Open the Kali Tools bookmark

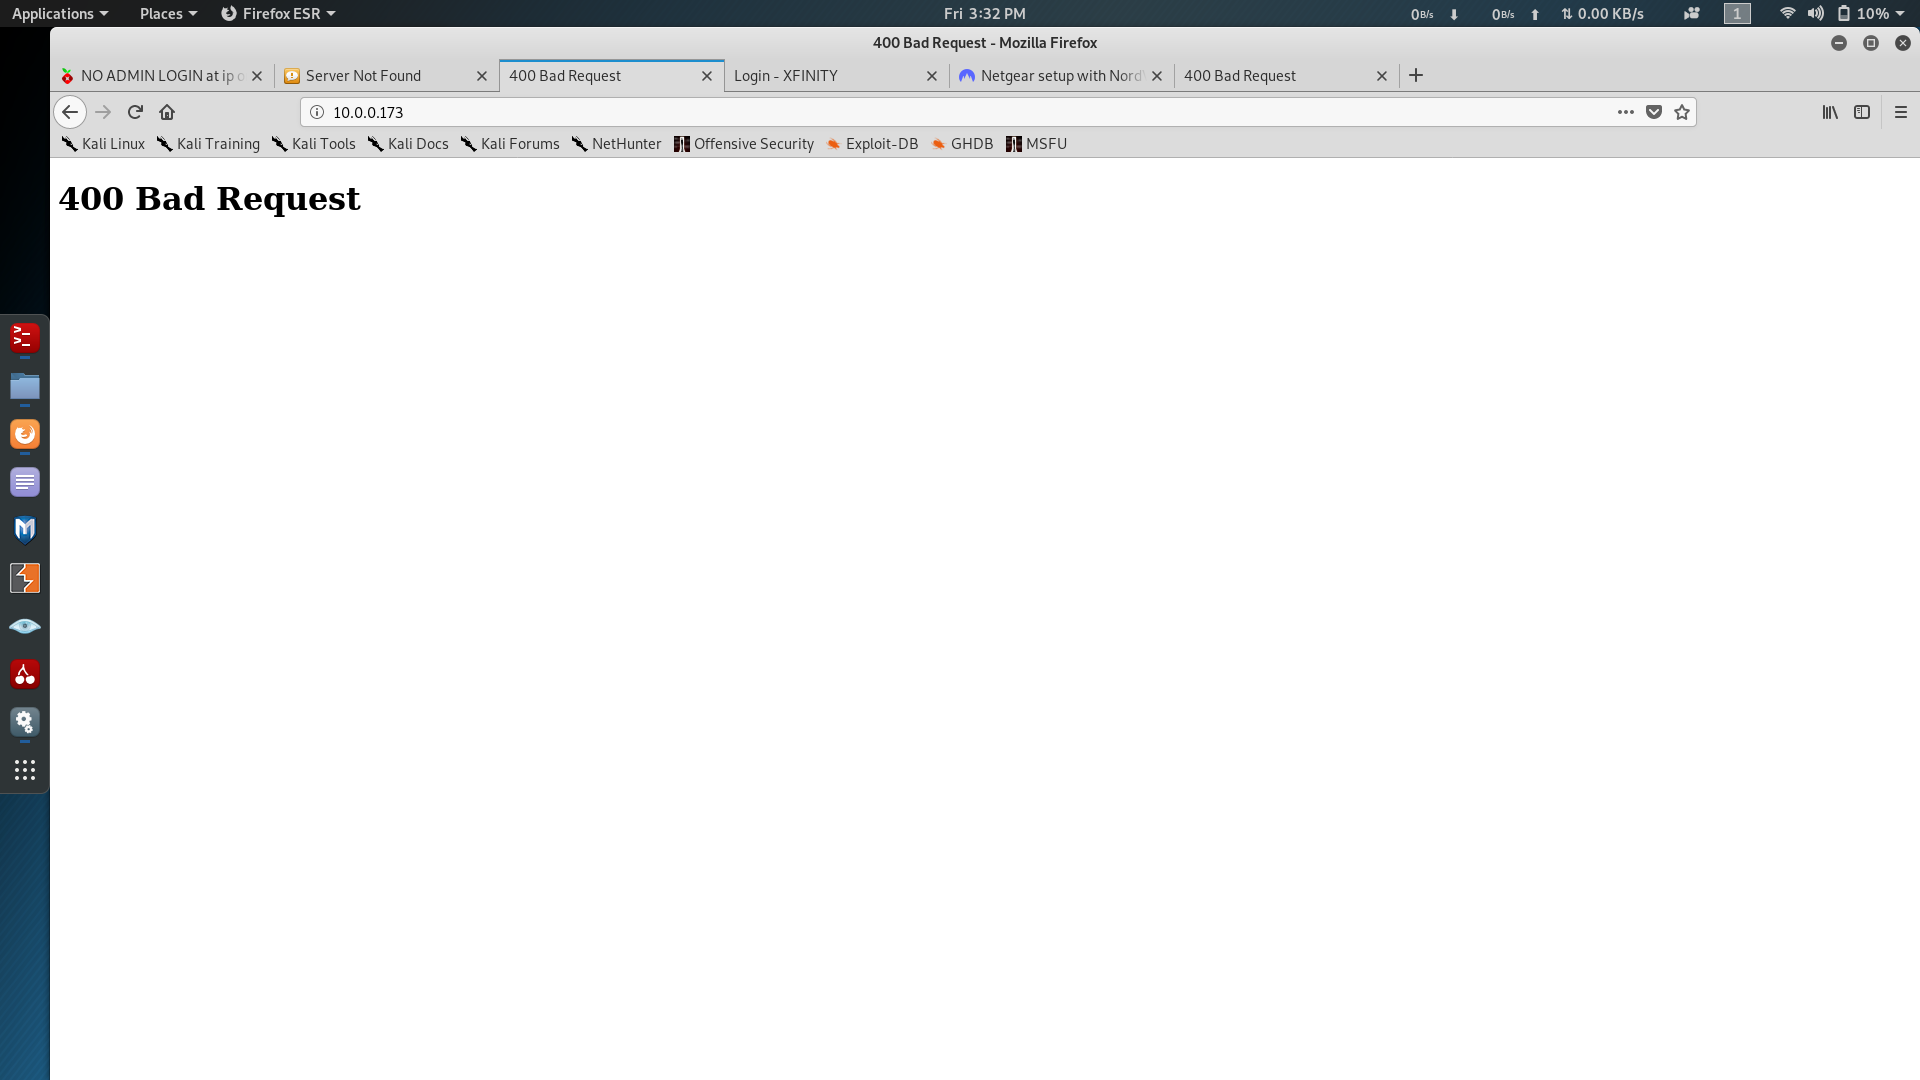[314, 144]
